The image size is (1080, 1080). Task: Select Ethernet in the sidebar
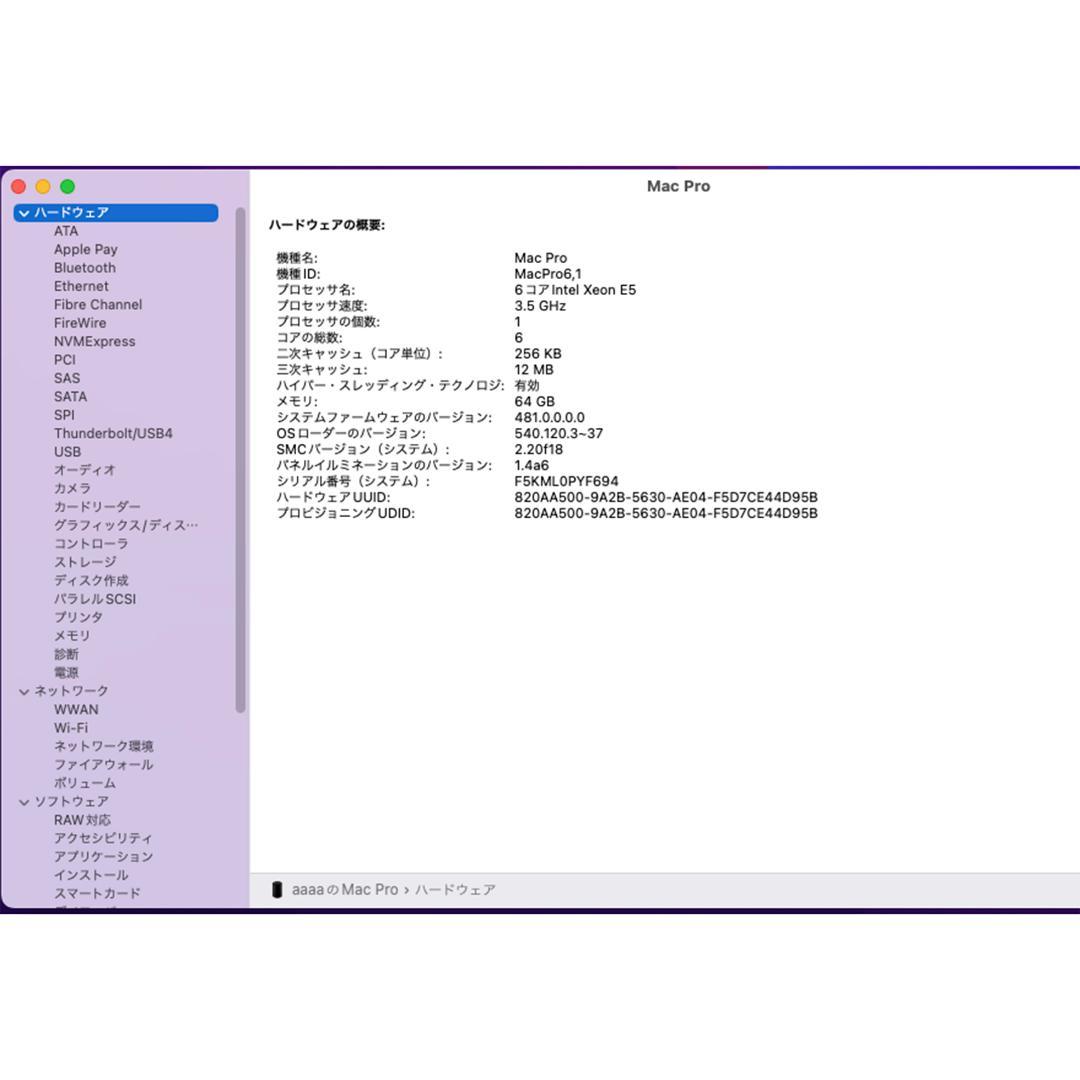pyautogui.click(x=81, y=286)
